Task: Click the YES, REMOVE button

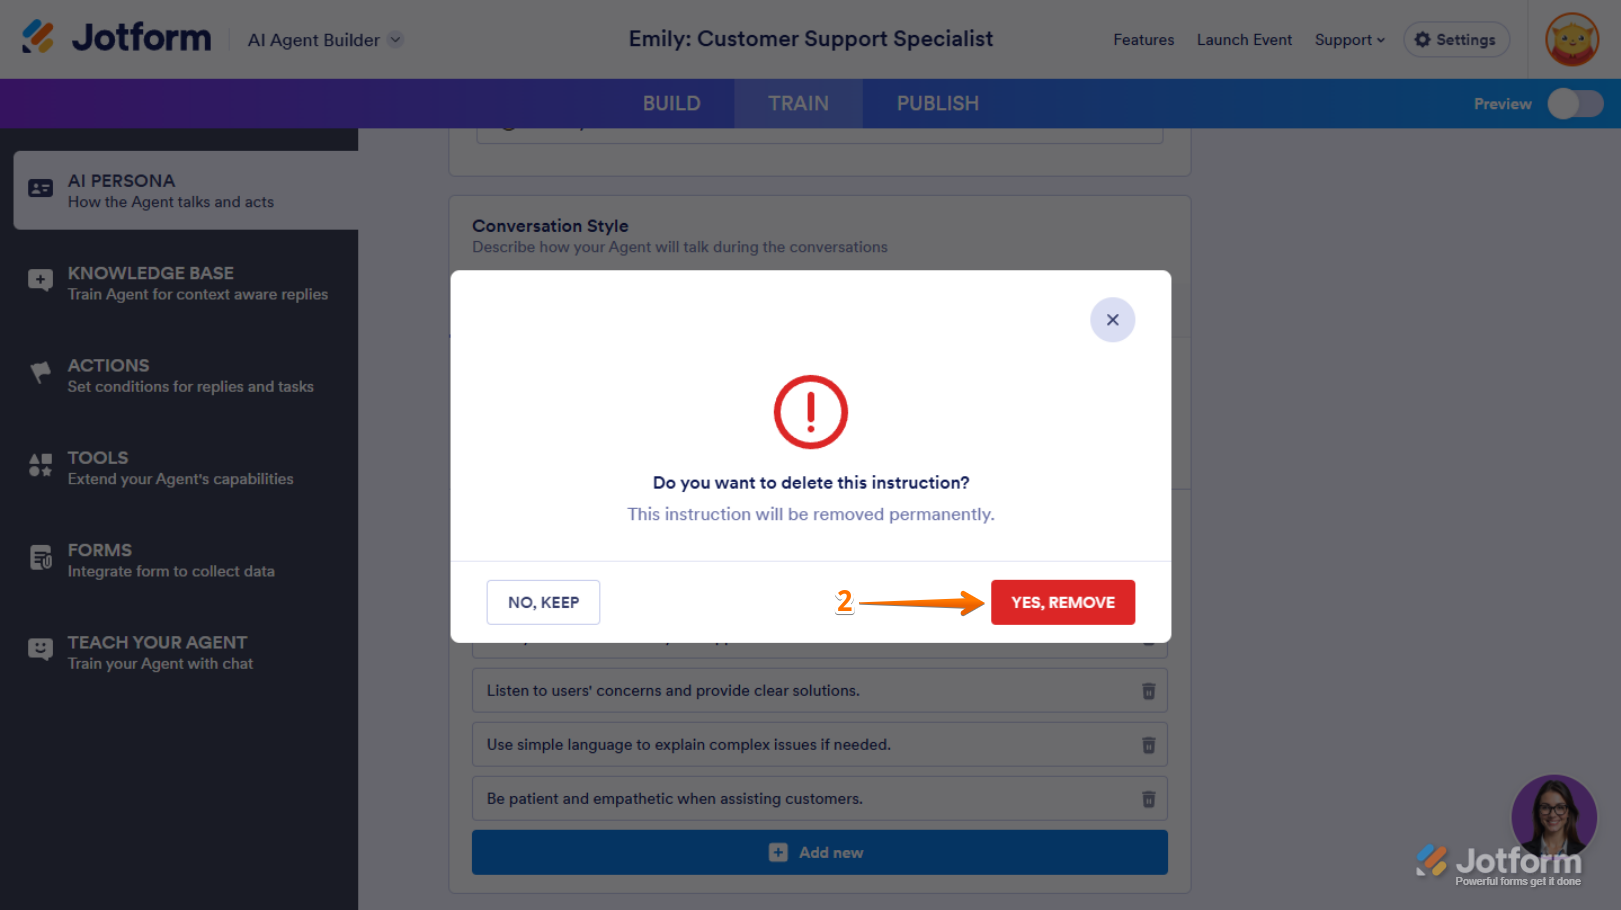Action: tap(1062, 602)
